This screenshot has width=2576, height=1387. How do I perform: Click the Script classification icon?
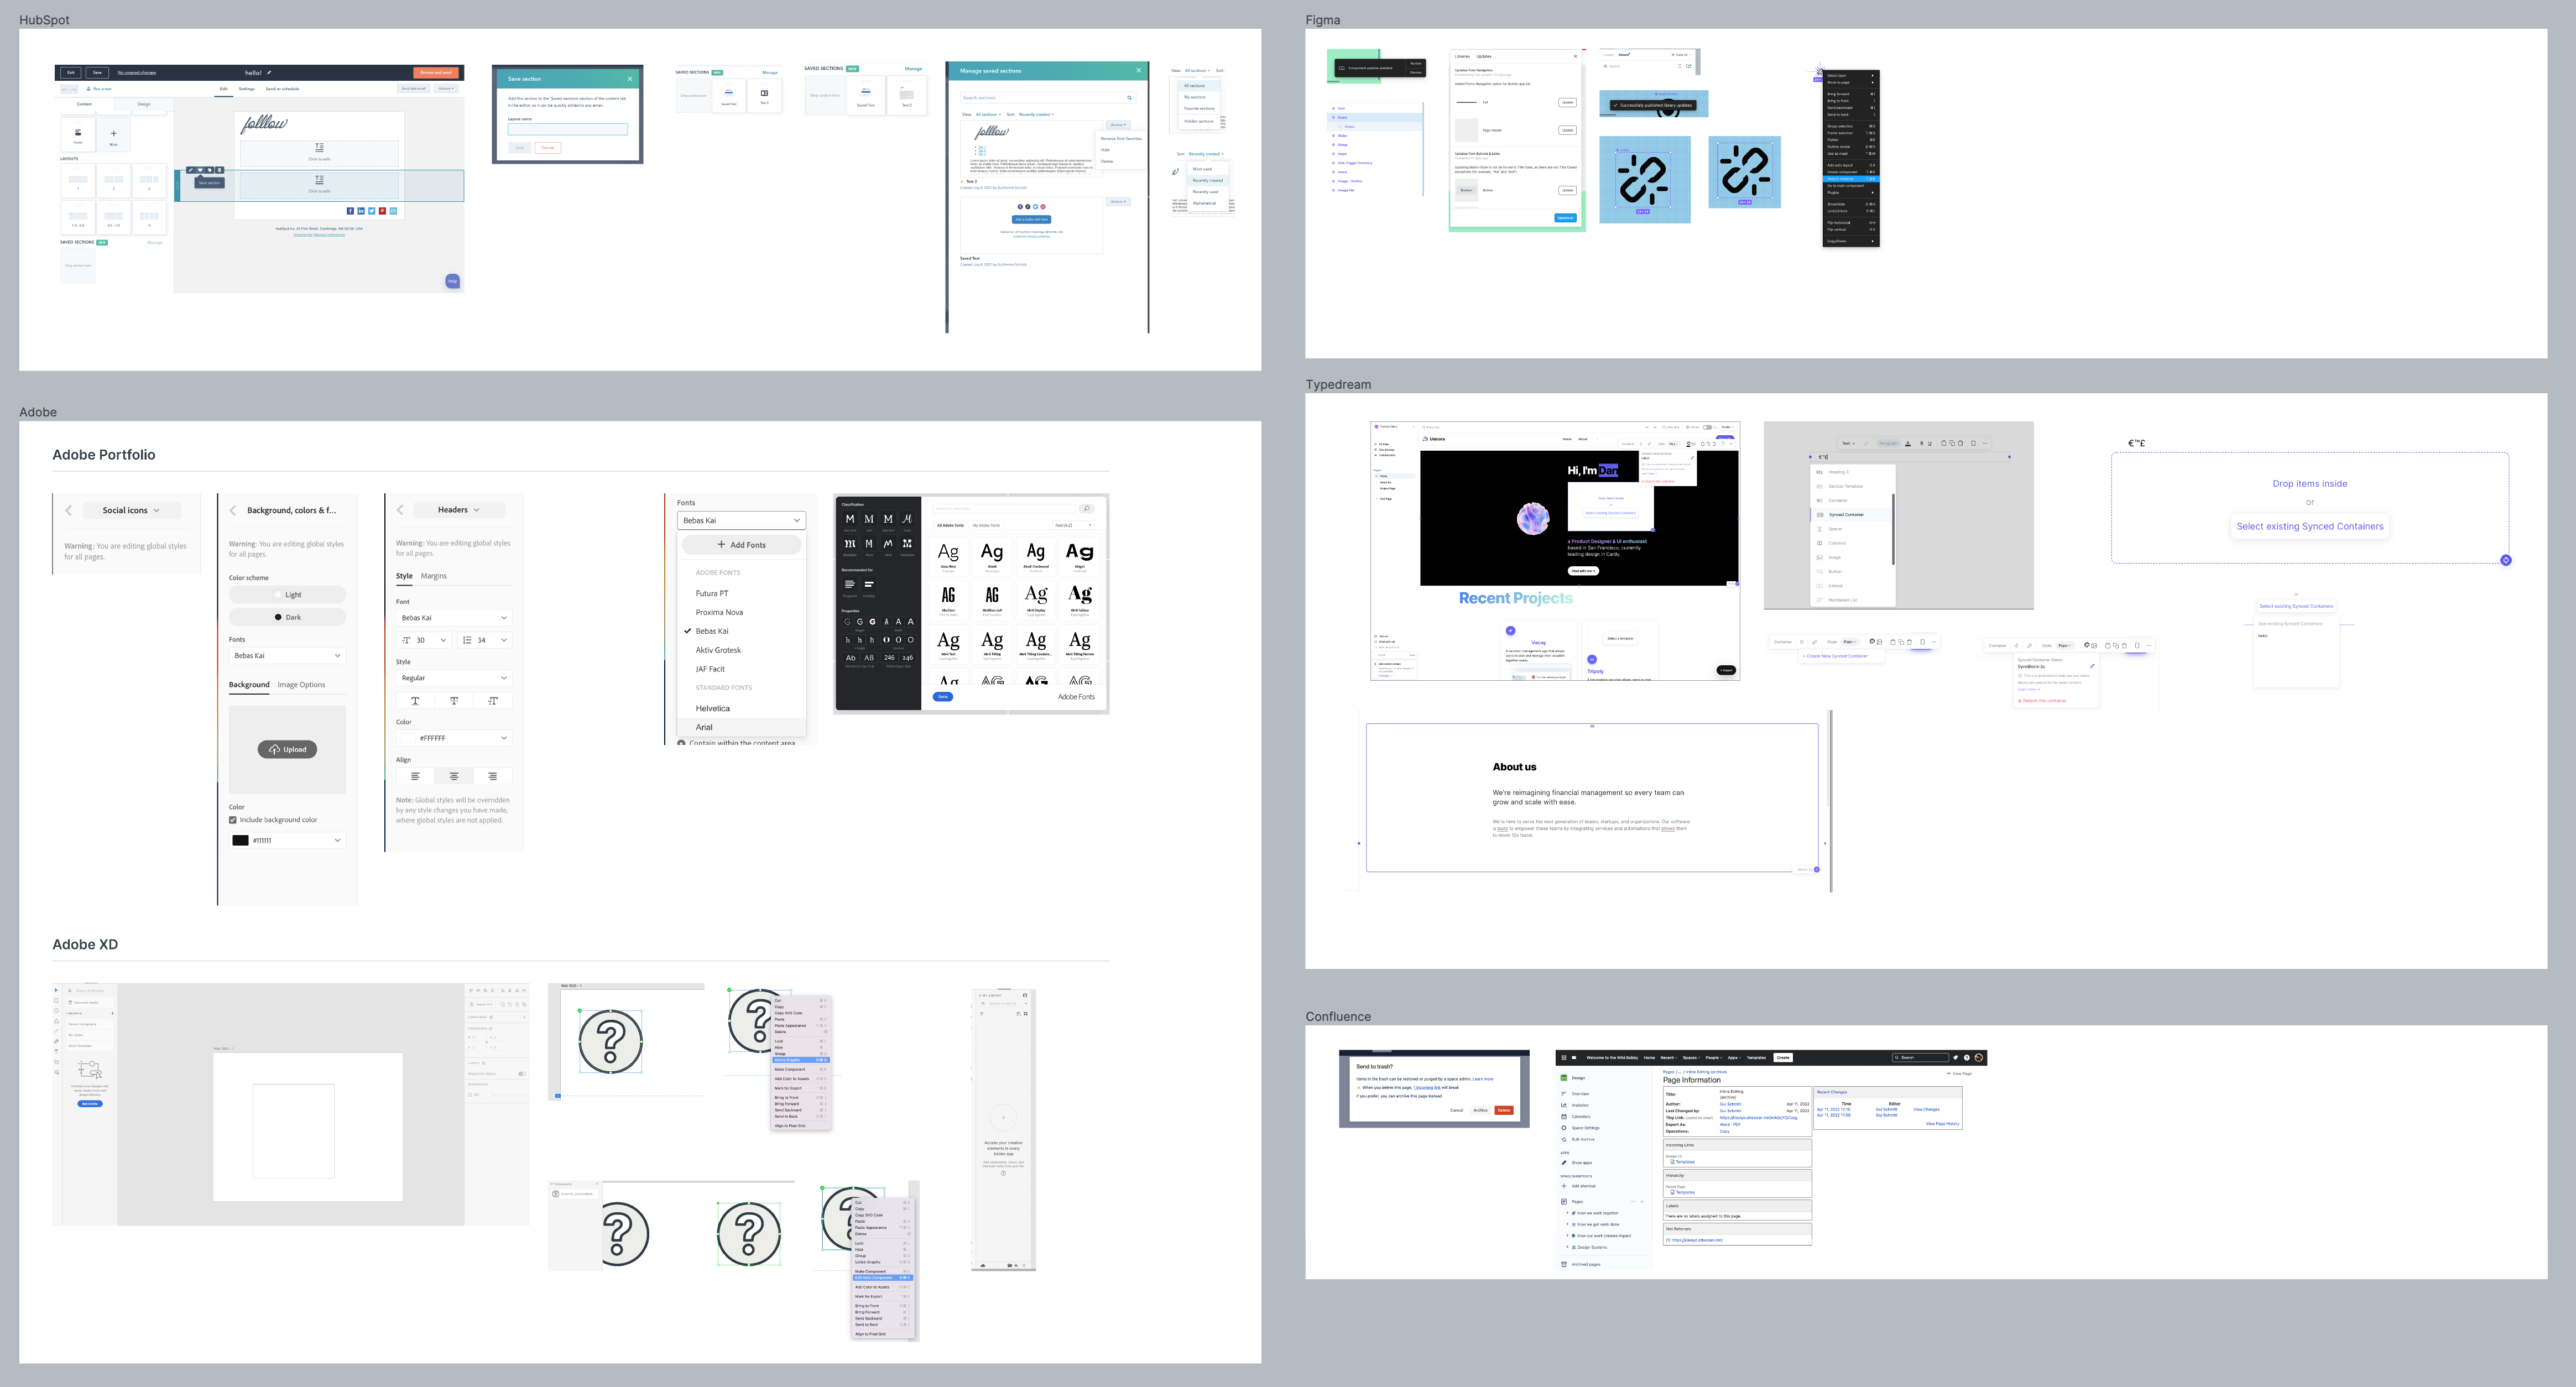(907, 520)
